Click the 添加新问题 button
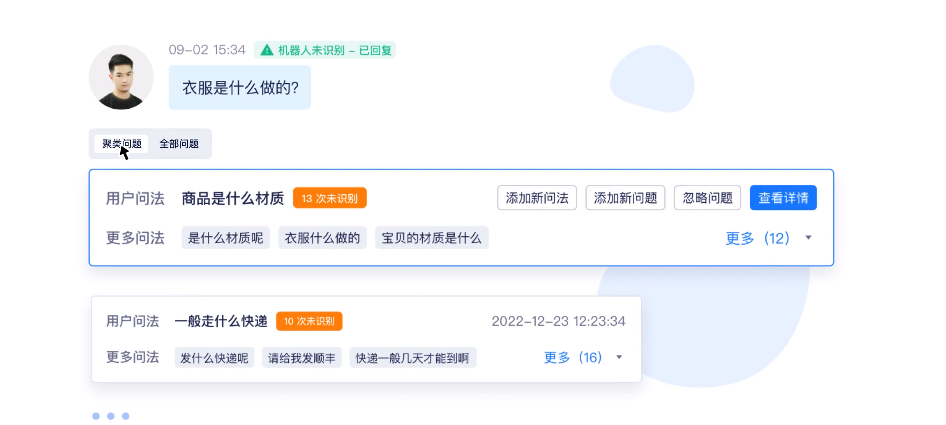Screen dimensions: 946x425 (x=625, y=197)
